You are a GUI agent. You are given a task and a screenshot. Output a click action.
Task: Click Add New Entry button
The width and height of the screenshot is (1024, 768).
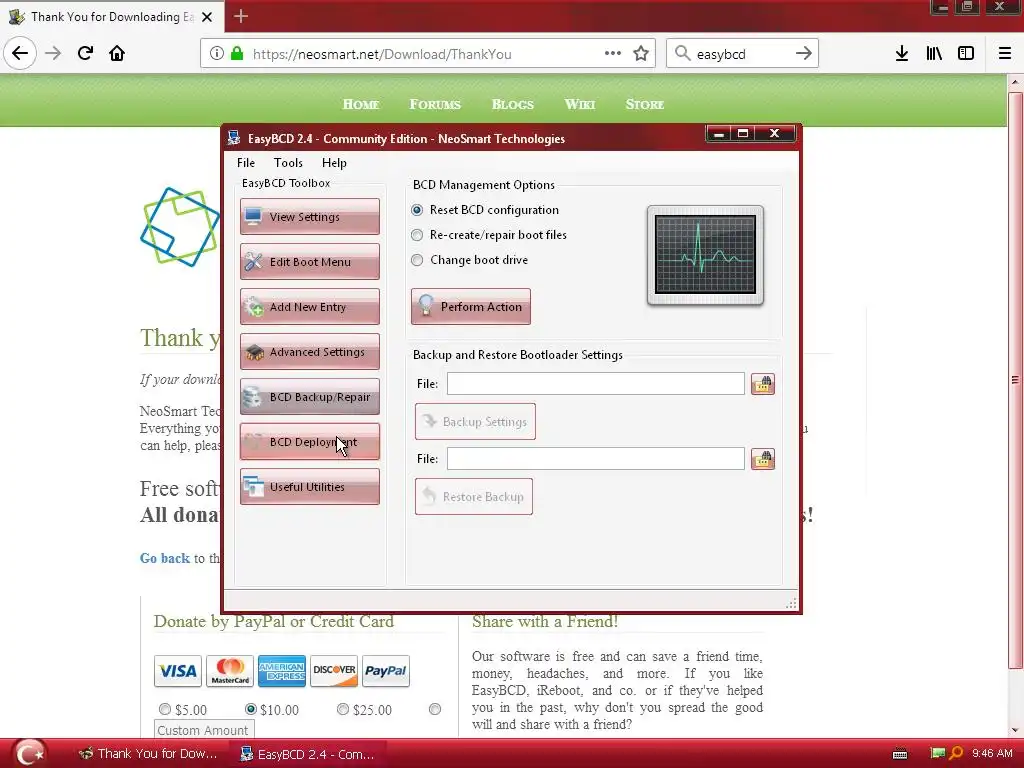tap(310, 306)
